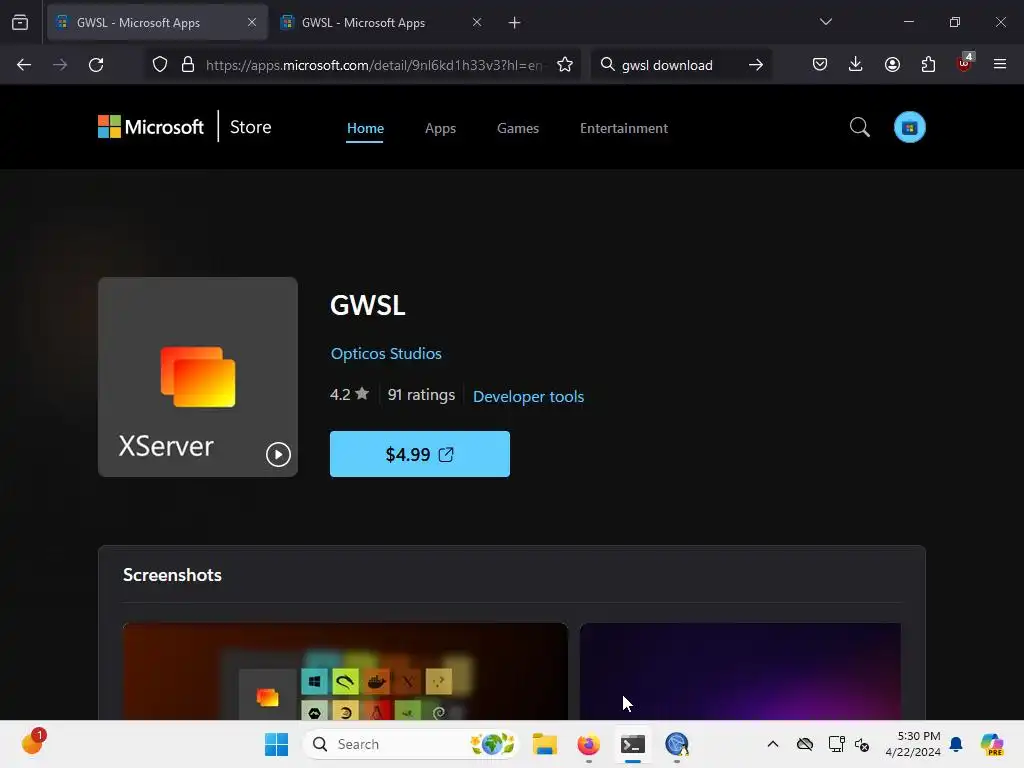Open Copilot preview from the taskbar
This screenshot has width=1024, height=768.
click(x=992, y=744)
